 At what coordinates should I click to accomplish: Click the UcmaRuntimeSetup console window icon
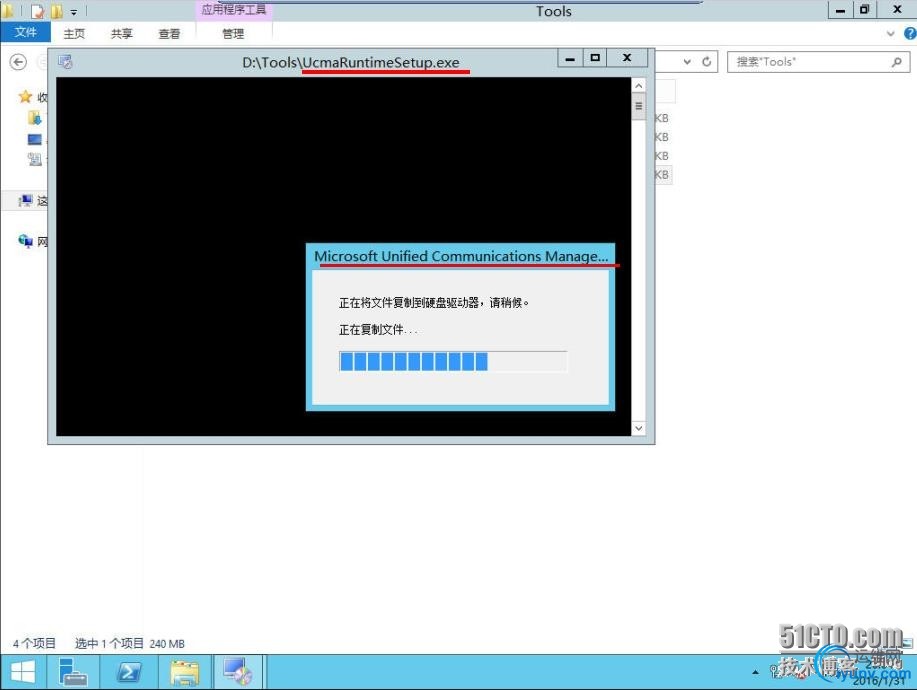65,61
